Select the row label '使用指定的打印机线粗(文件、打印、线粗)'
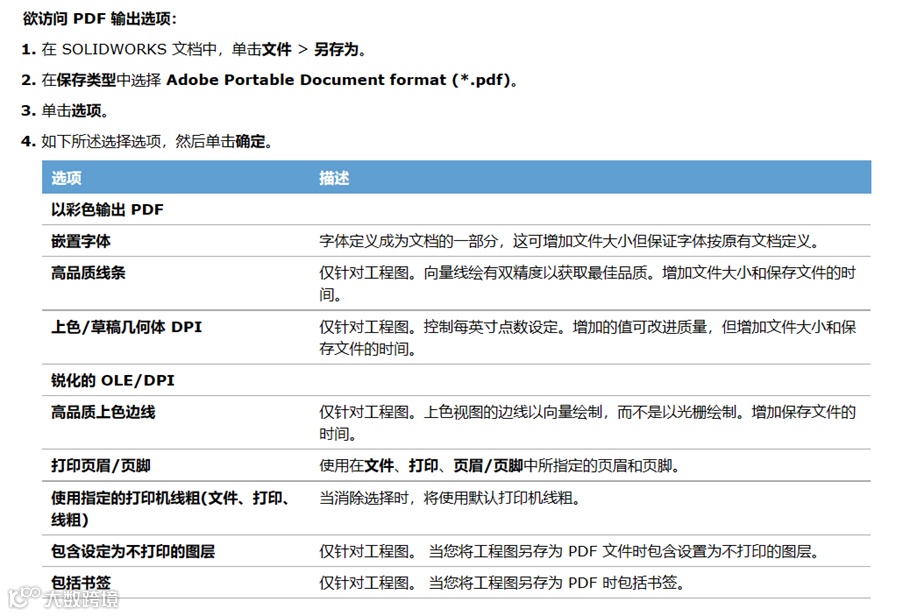The image size is (910, 616). pyautogui.click(x=170, y=509)
